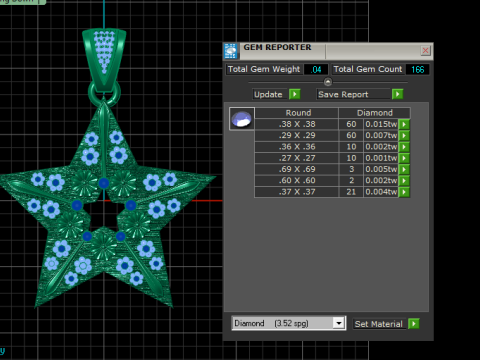Select the .27 X .27 size cell

[297, 158]
